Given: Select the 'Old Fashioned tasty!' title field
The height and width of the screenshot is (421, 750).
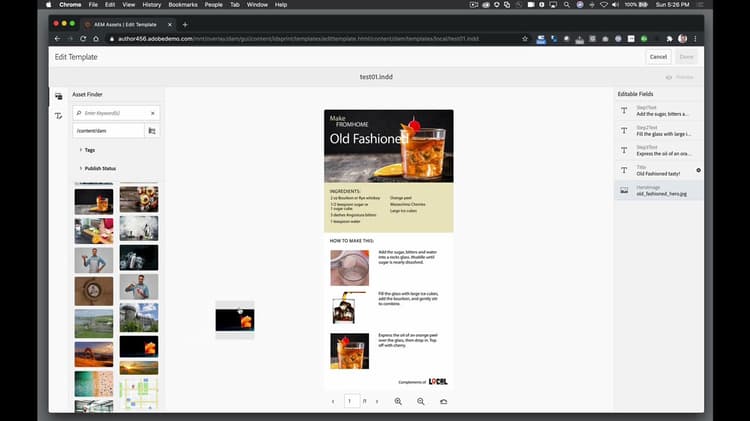Looking at the screenshot, I should pos(659,170).
